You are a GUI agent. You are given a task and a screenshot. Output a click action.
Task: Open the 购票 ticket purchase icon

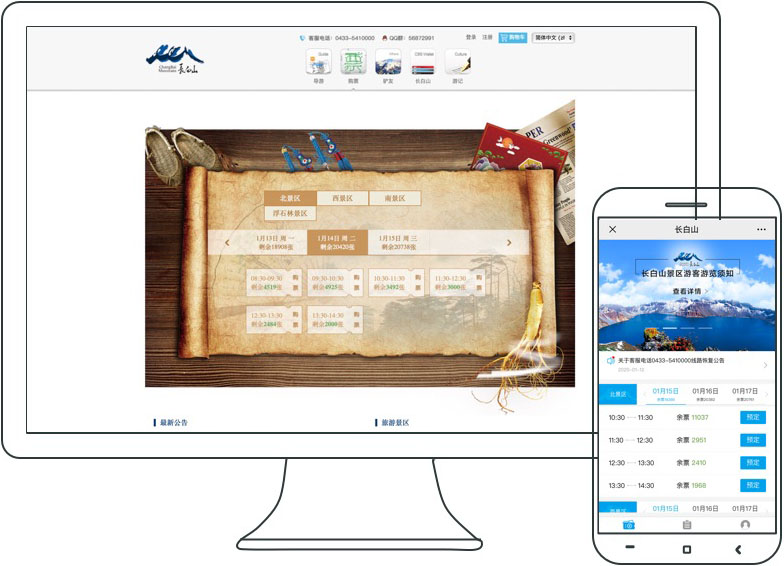[353, 63]
